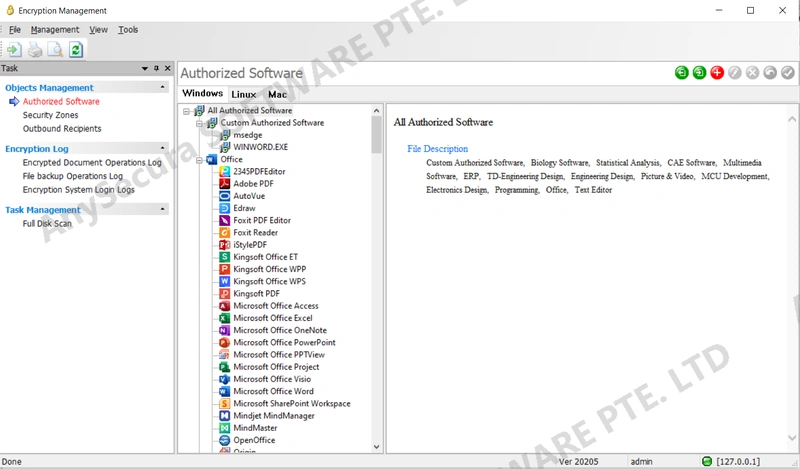The height and width of the screenshot is (469, 800).
Task: Click the Microsoft Office Visio icon
Action: [224, 379]
